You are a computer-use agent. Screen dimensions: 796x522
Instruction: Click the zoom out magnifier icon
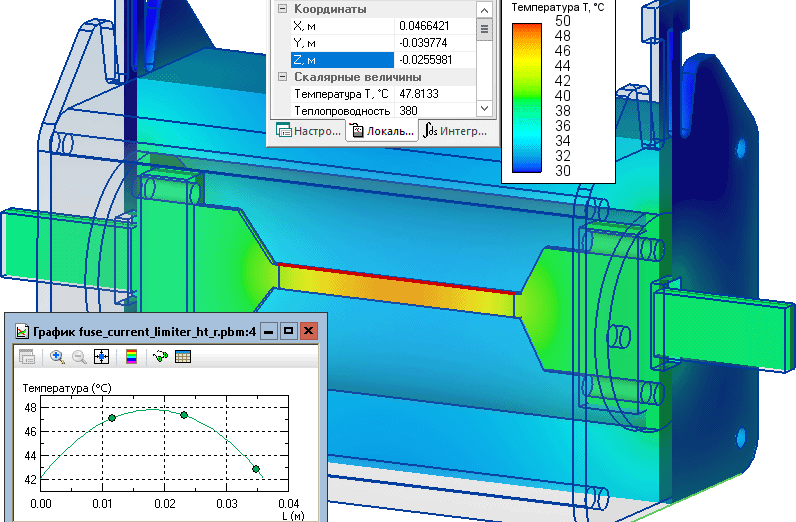point(78,357)
